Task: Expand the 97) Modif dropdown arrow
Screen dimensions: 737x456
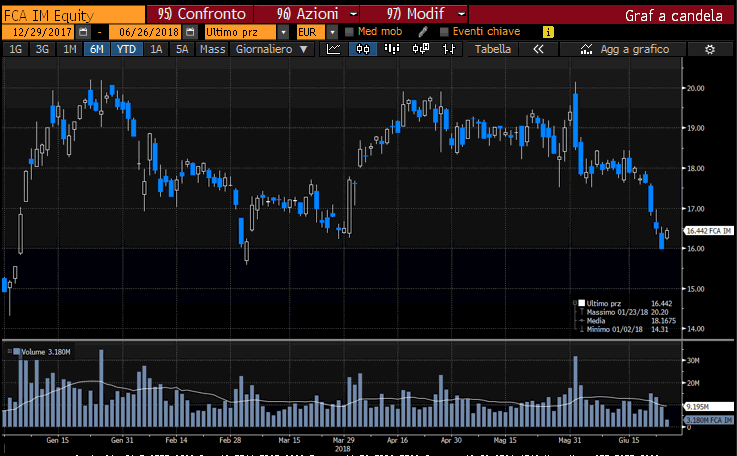Action: pos(462,14)
